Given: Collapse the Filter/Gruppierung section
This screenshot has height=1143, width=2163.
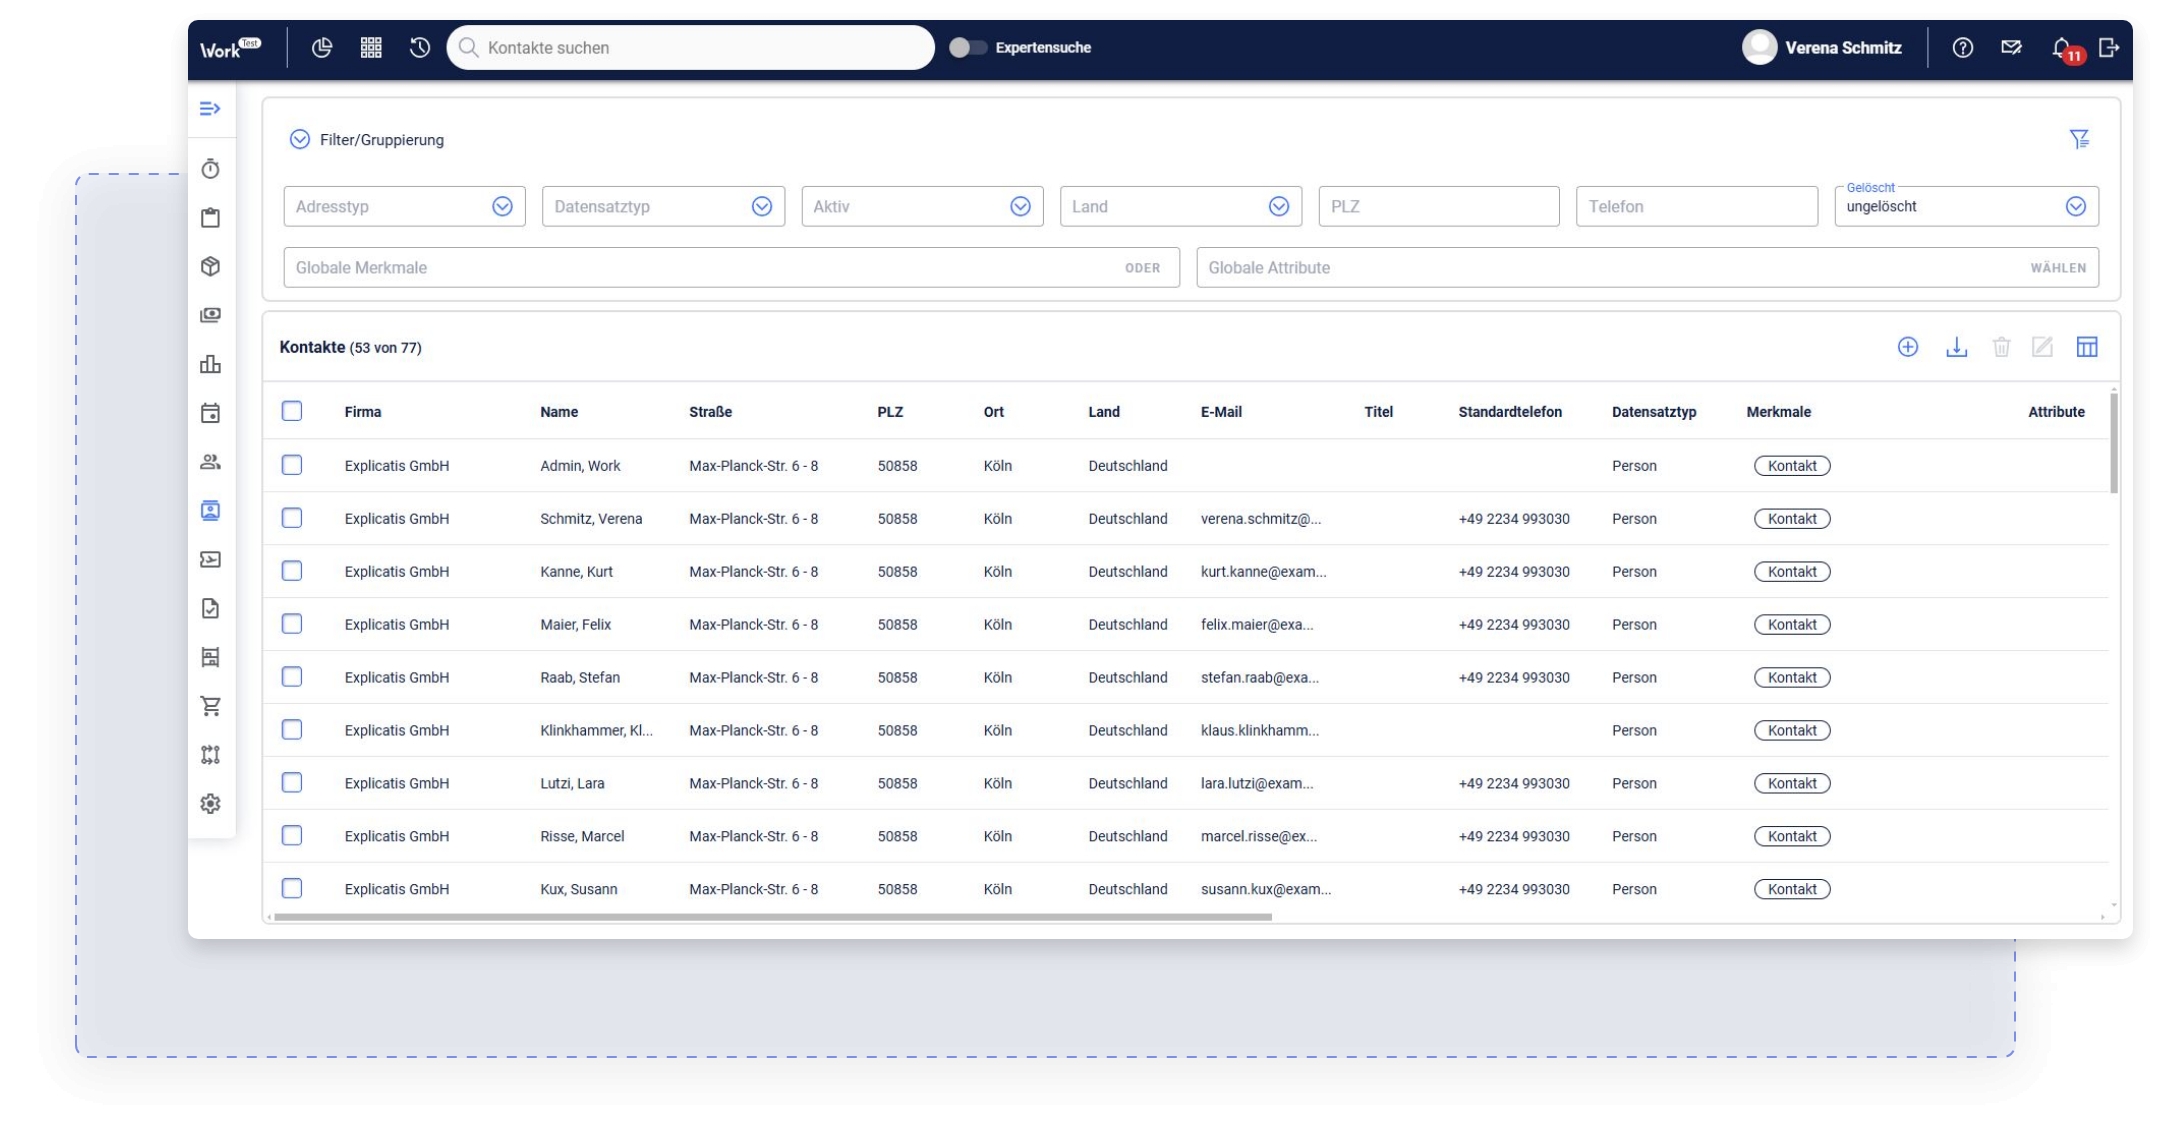Looking at the screenshot, I should point(300,140).
